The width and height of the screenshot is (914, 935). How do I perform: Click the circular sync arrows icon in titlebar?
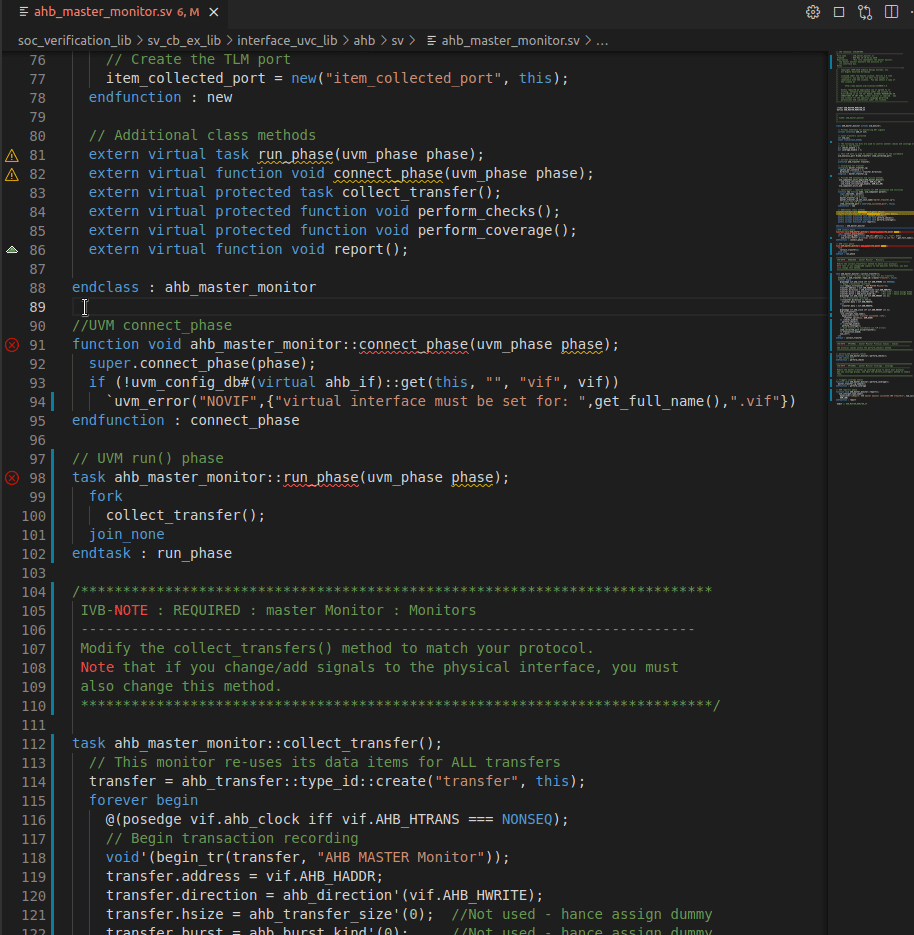pyautogui.click(x=864, y=11)
